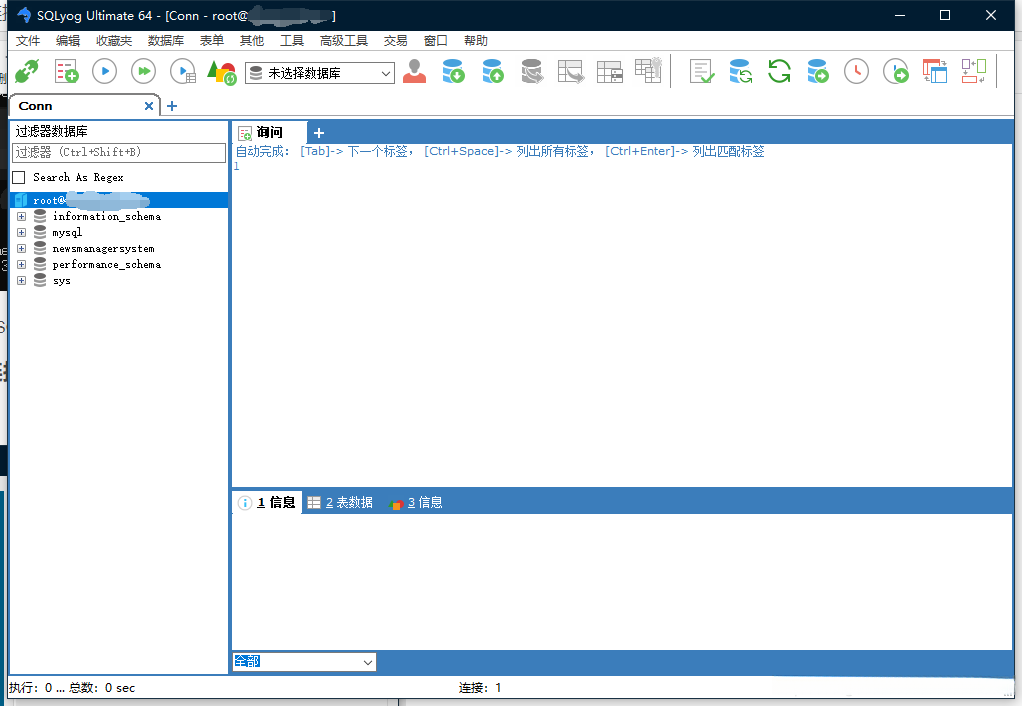Select the information_schema database name
1022x706 pixels.
coord(107,216)
